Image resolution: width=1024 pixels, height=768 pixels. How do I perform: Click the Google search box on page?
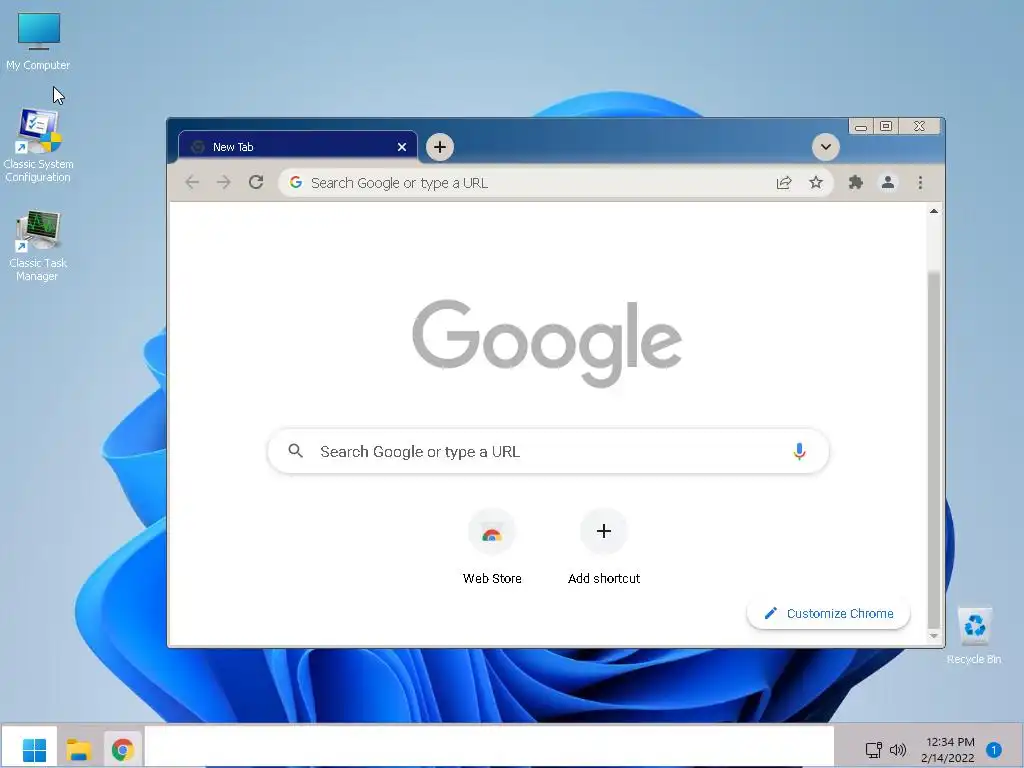pos(549,451)
